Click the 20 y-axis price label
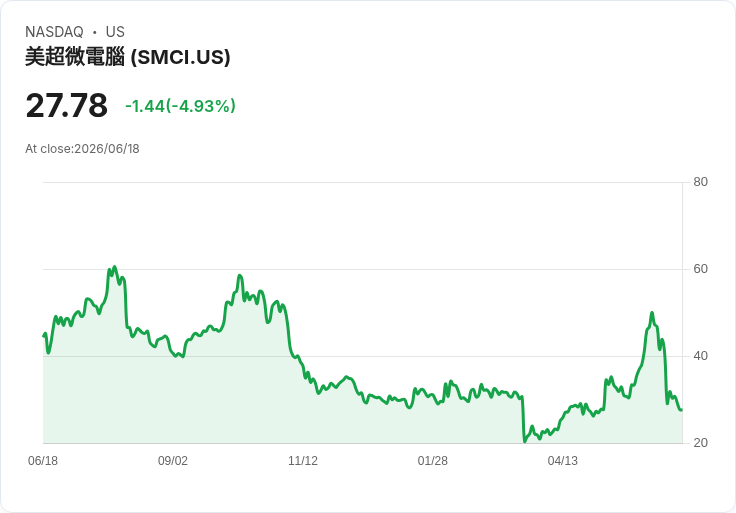 point(700,443)
